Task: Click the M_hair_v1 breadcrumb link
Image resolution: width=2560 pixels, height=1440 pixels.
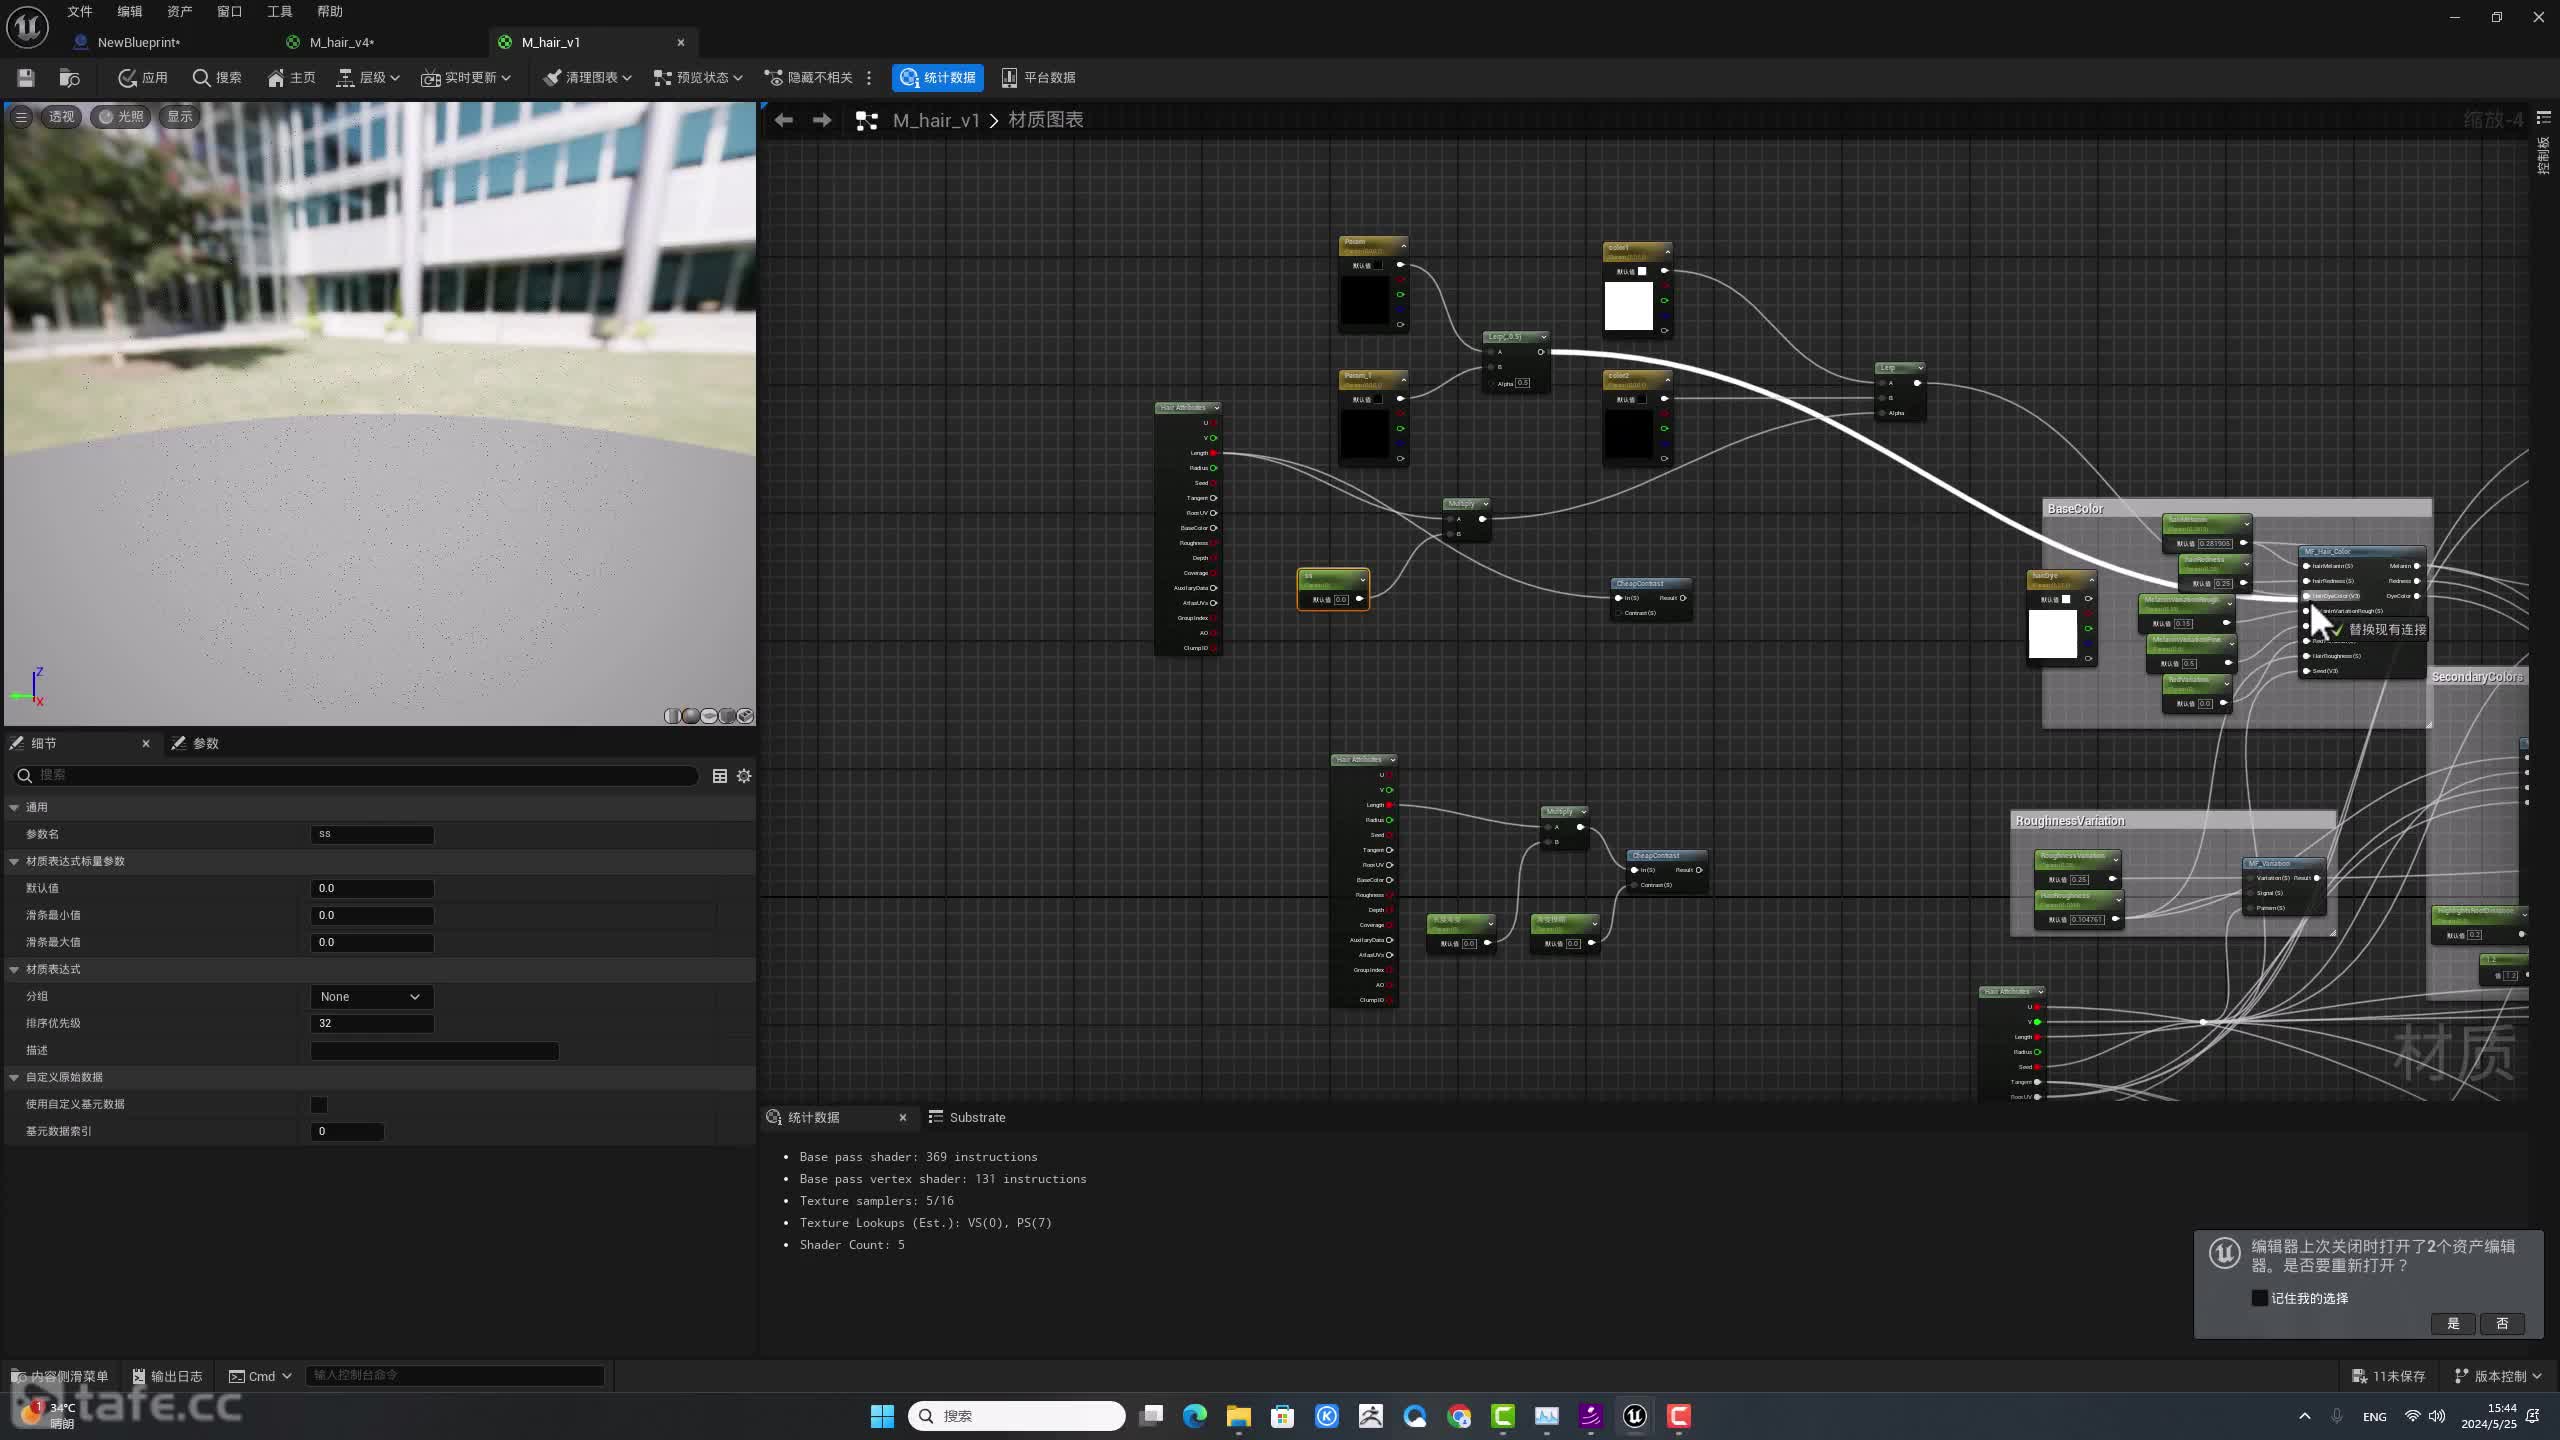Action: [936, 120]
